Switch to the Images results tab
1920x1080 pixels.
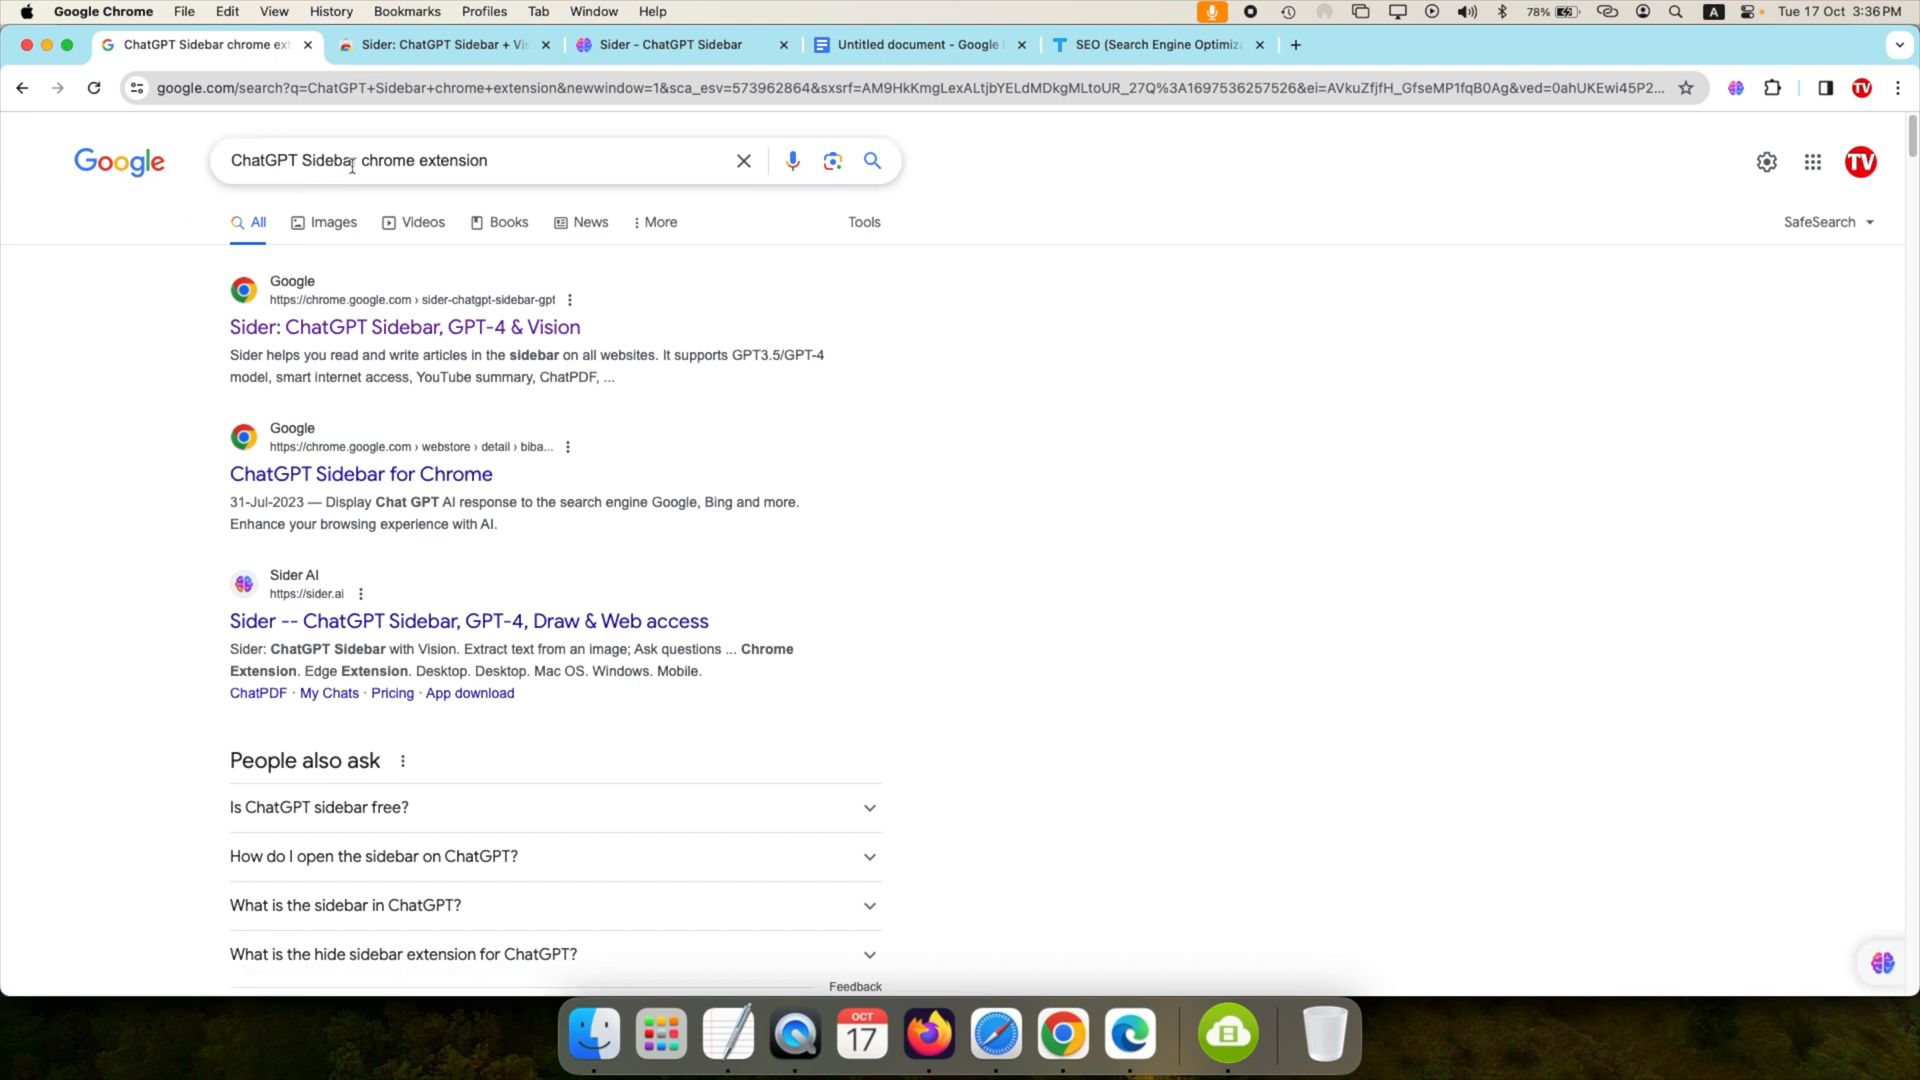(324, 222)
